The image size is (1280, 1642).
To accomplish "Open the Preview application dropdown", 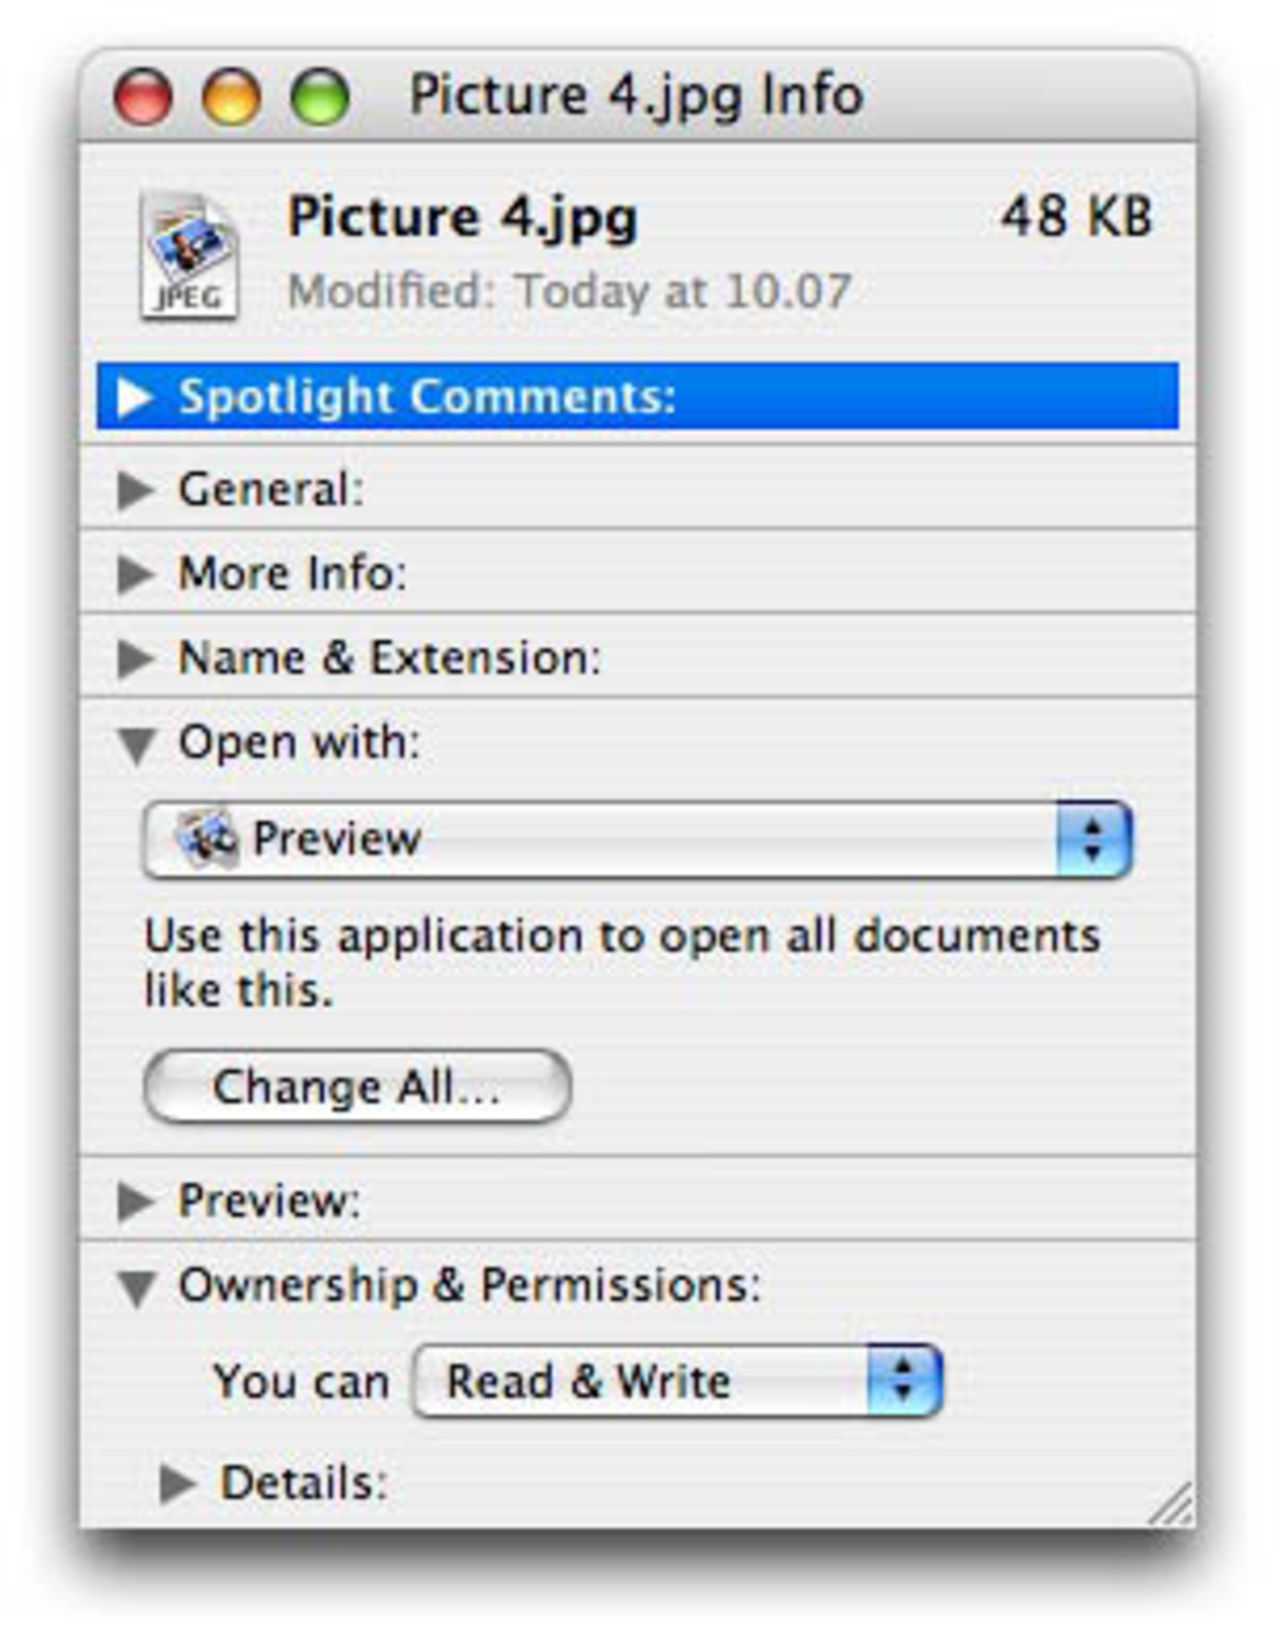I will coord(600,840).
